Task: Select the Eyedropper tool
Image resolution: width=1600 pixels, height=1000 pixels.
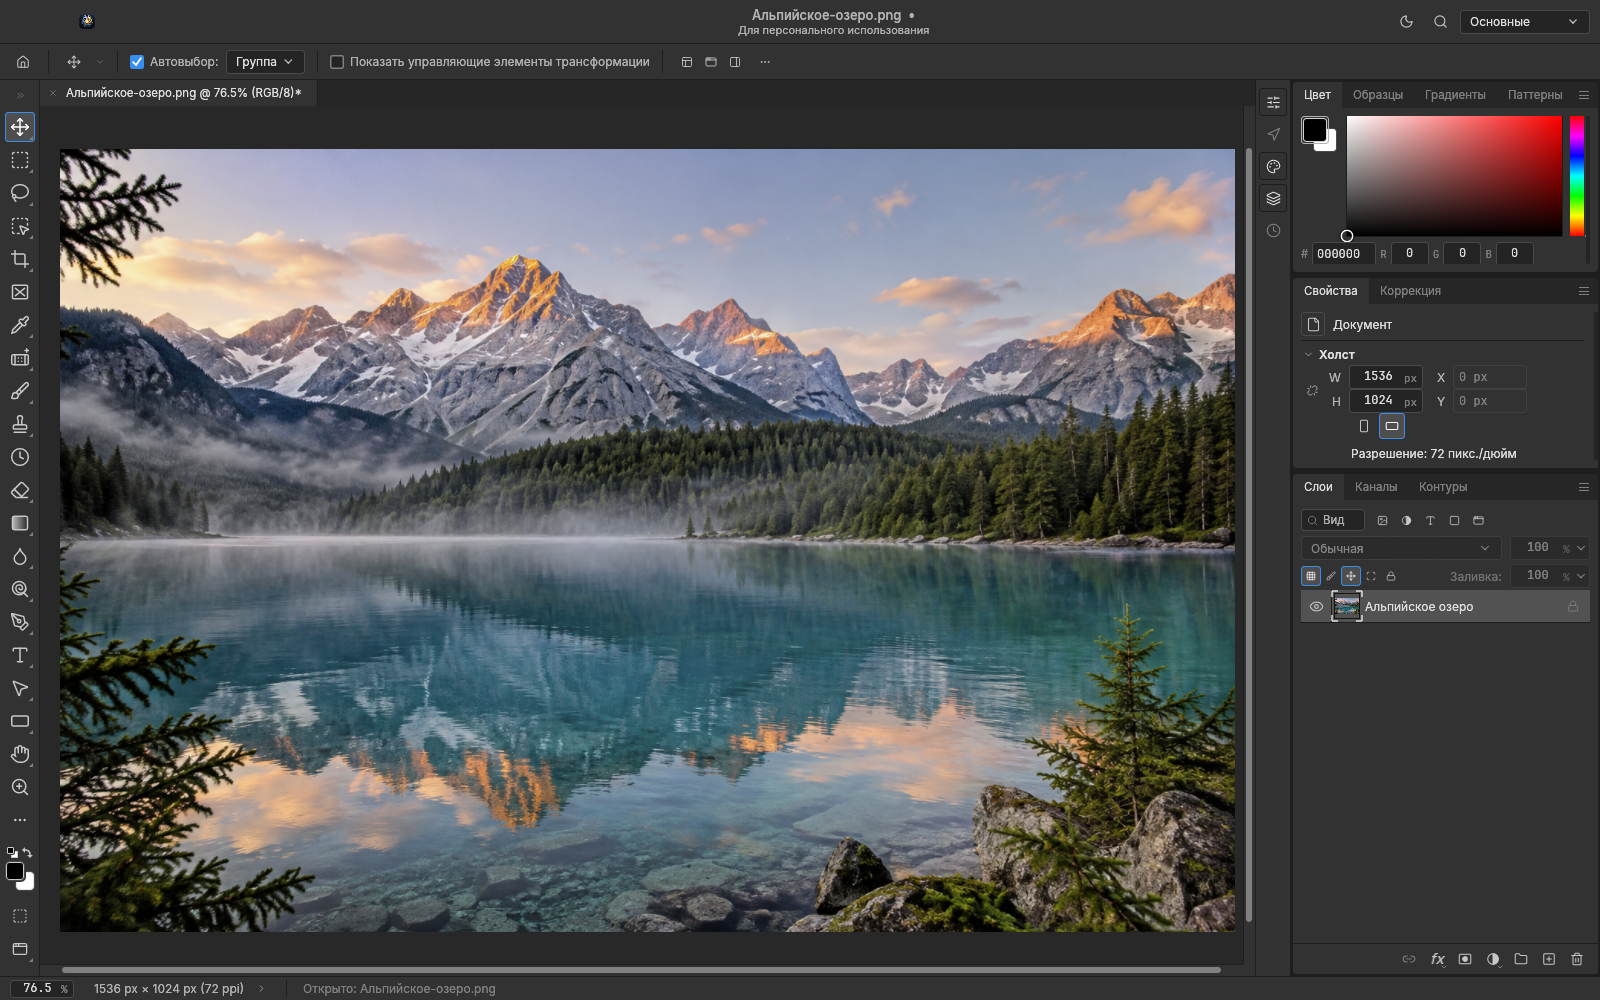Action: [20, 325]
